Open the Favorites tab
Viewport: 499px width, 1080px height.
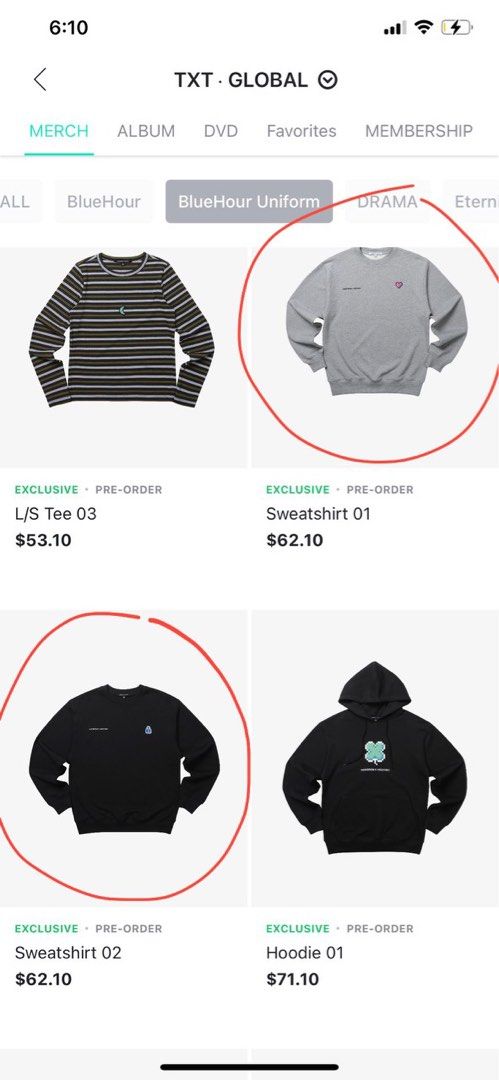click(x=301, y=131)
